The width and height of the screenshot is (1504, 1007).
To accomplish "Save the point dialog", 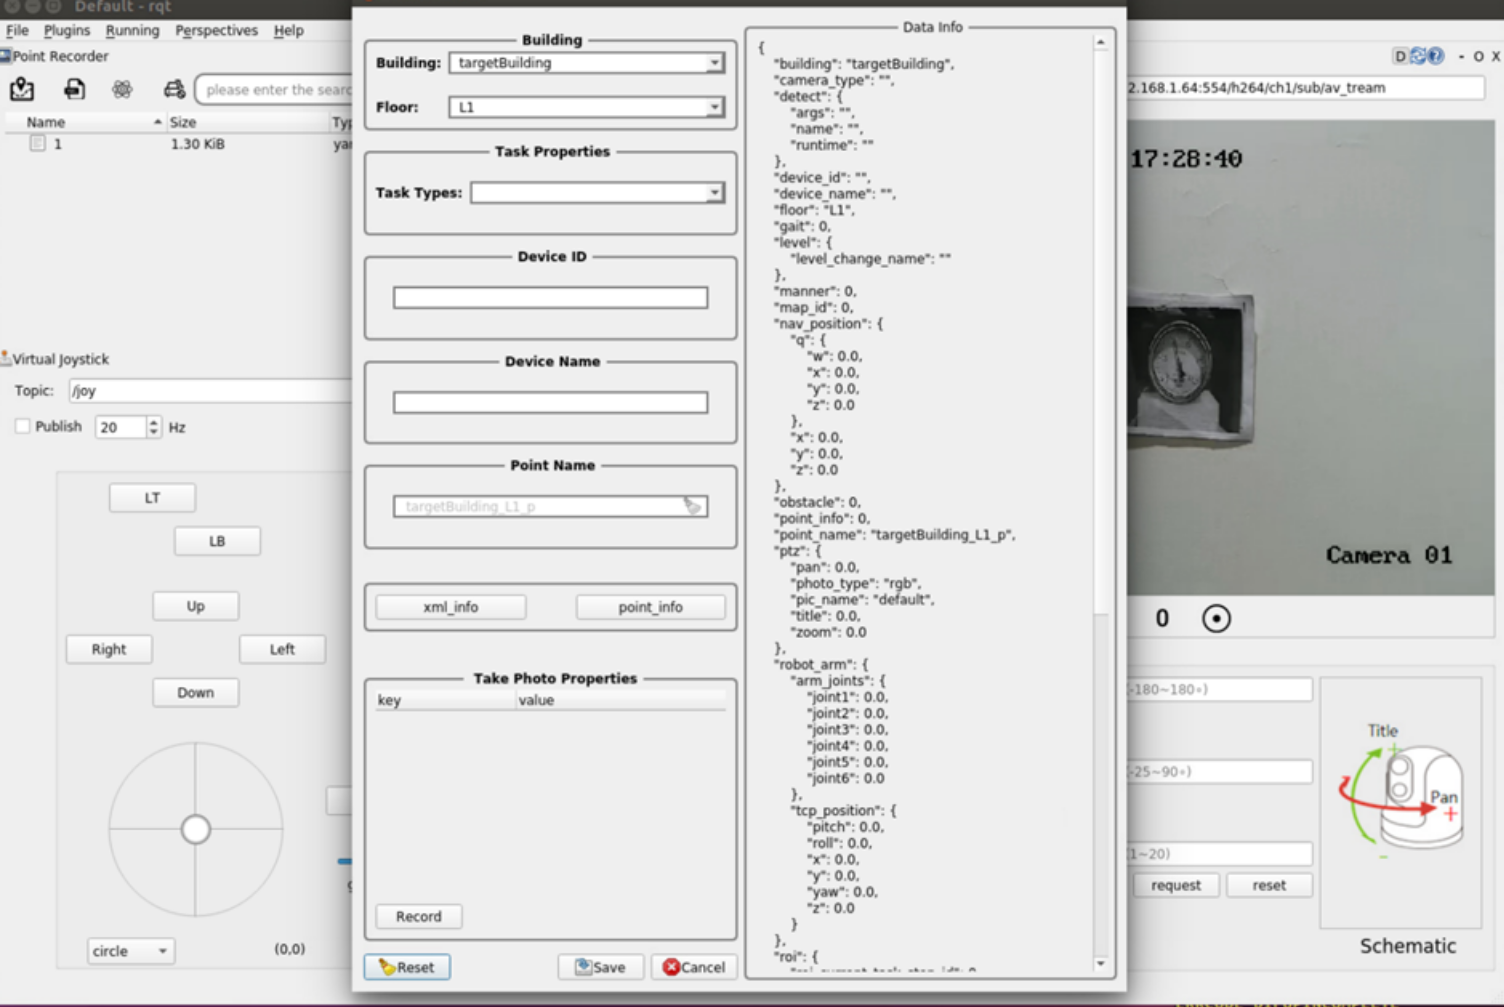I will (601, 967).
